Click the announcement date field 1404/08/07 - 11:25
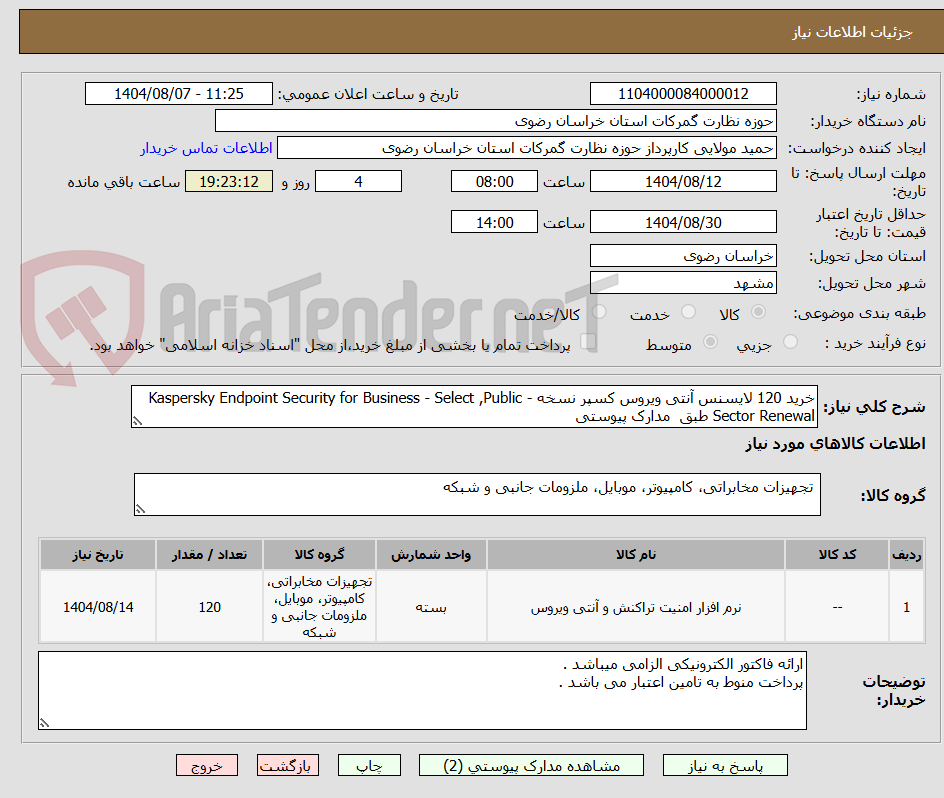The height and width of the screenshot is (798, 944). [179, 94]
